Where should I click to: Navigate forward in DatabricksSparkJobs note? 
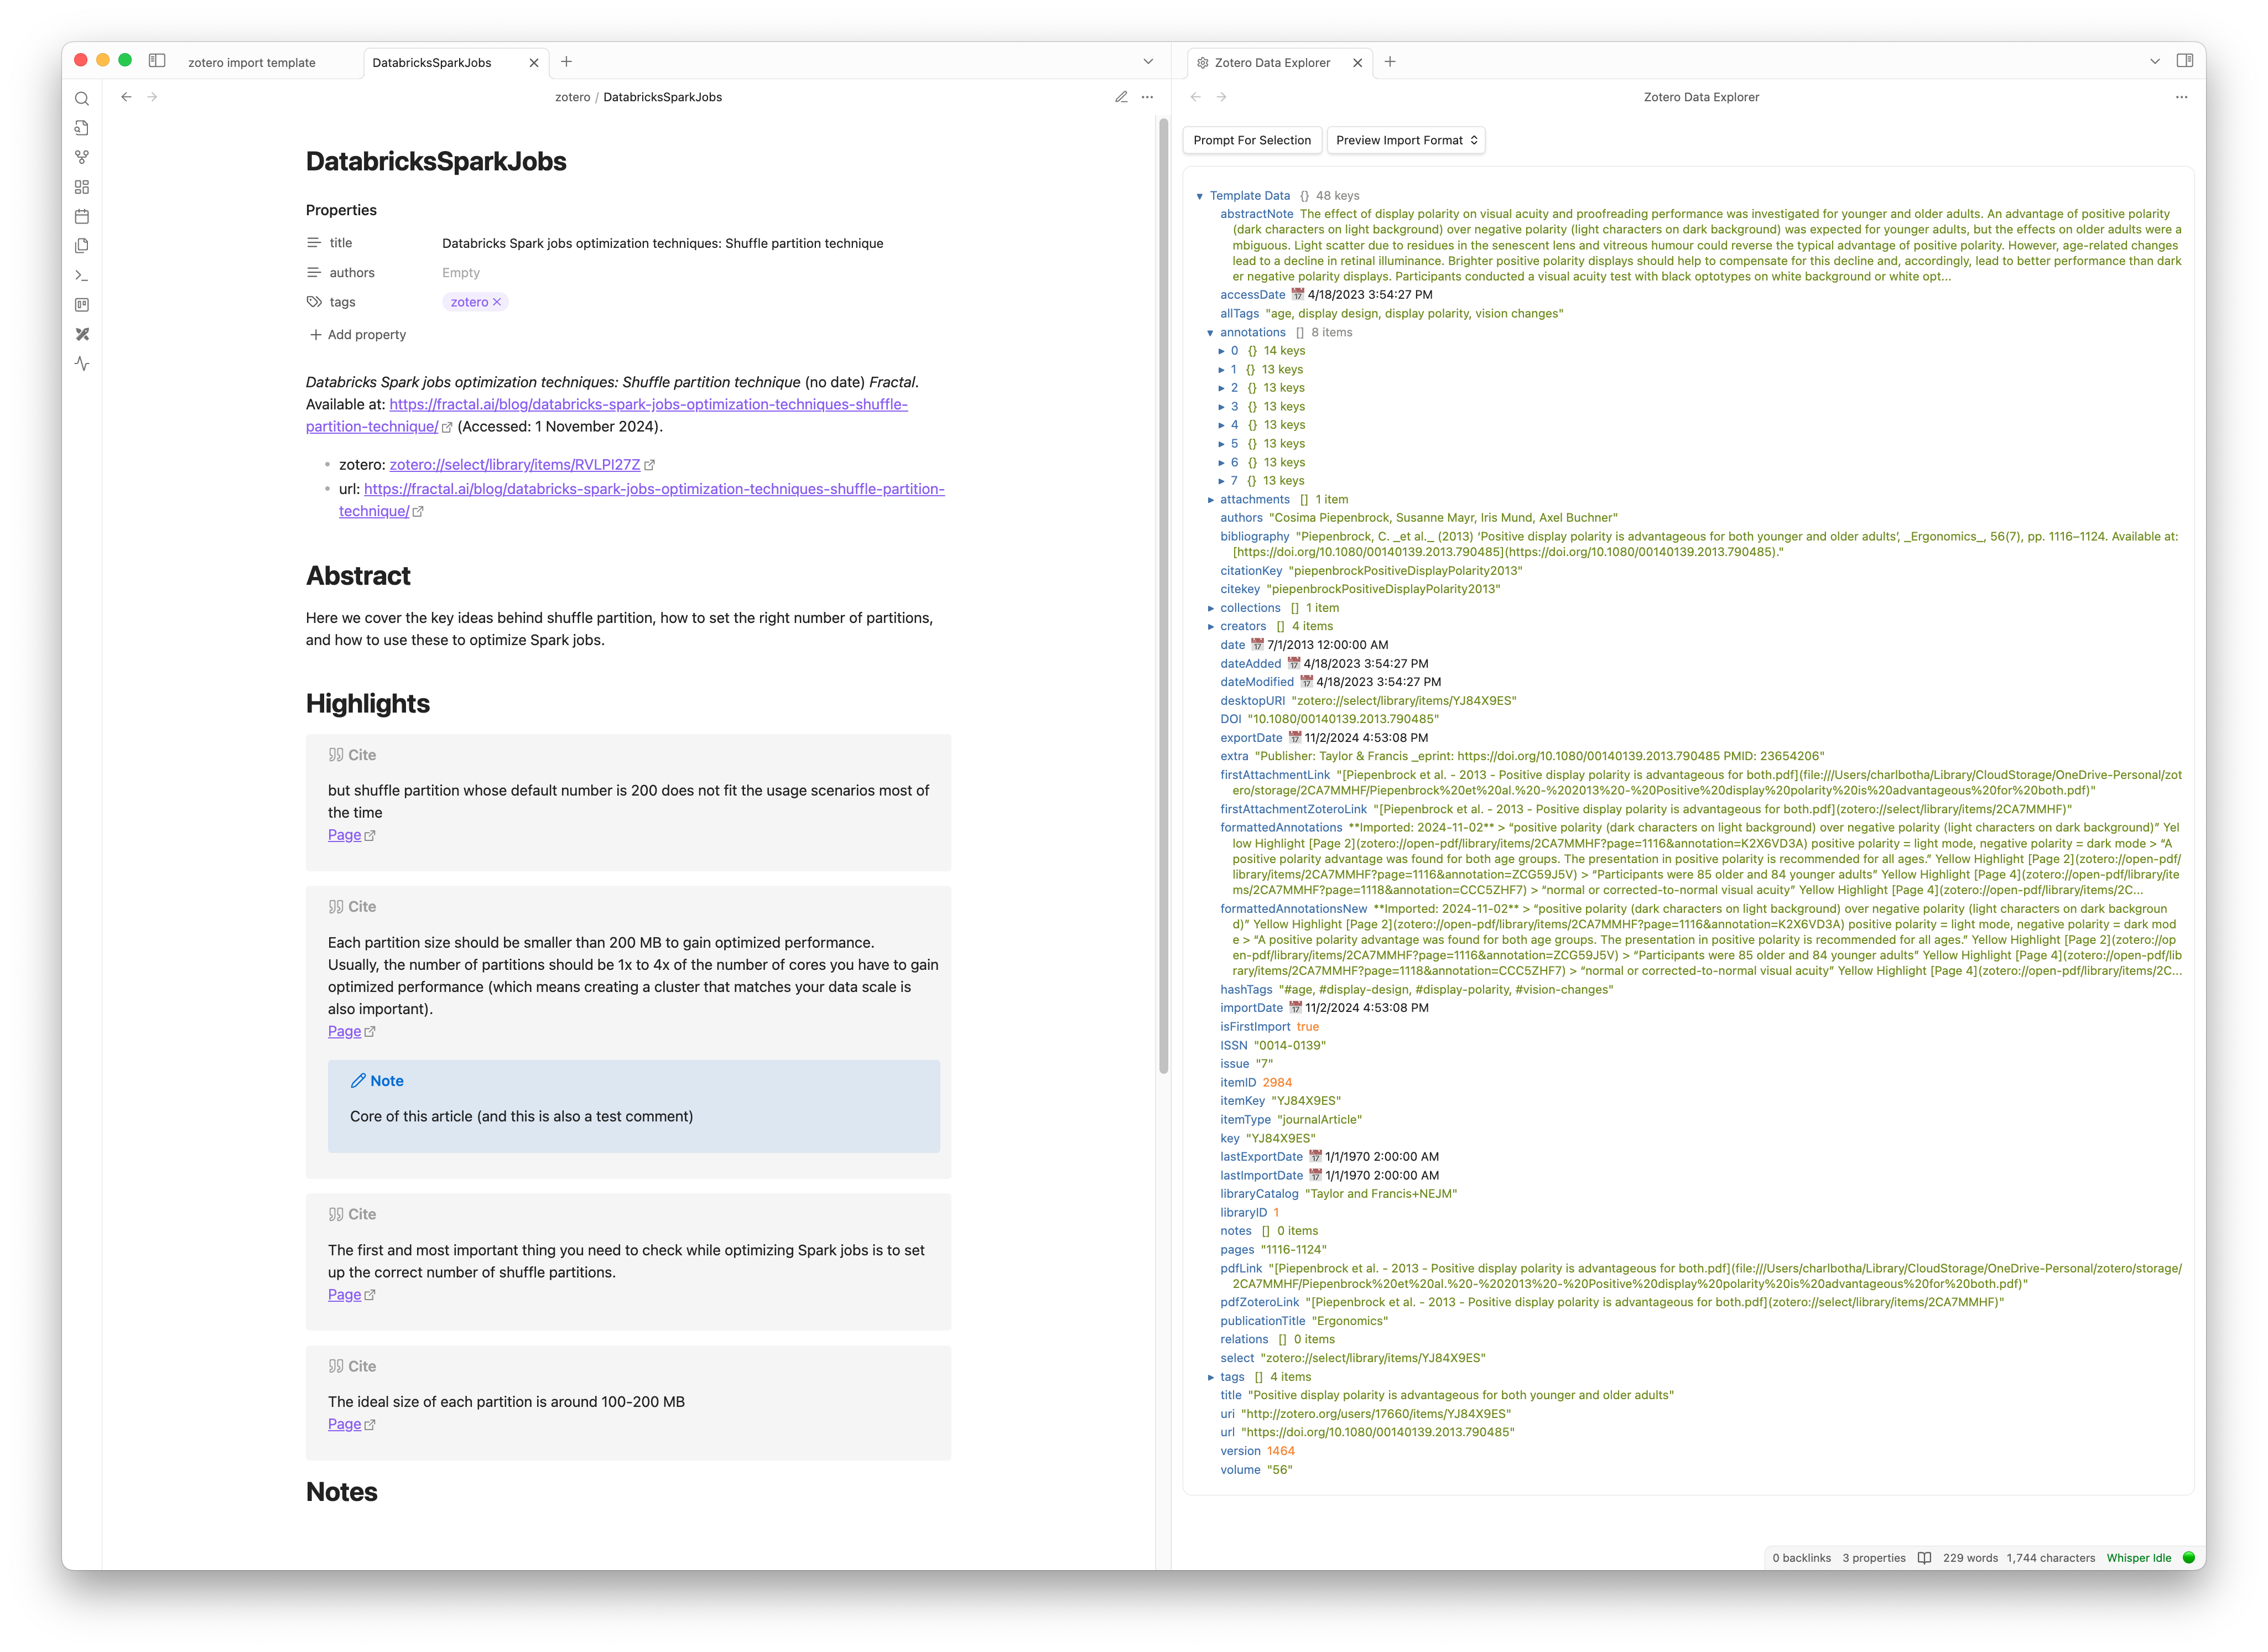coord(152,97)
